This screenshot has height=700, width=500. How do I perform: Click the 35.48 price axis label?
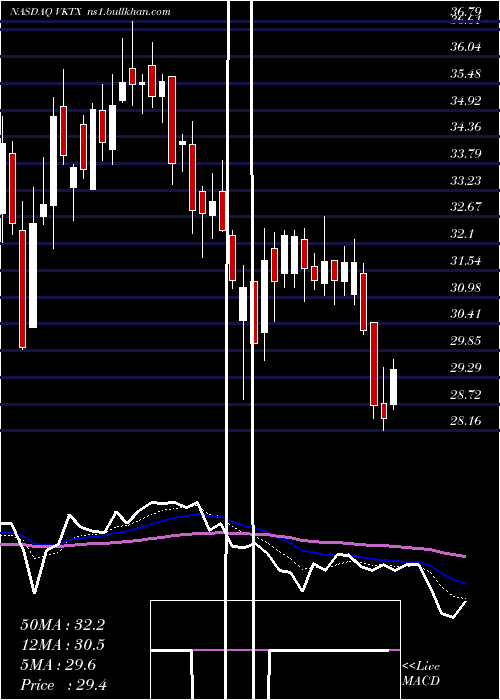pos(466,73)
